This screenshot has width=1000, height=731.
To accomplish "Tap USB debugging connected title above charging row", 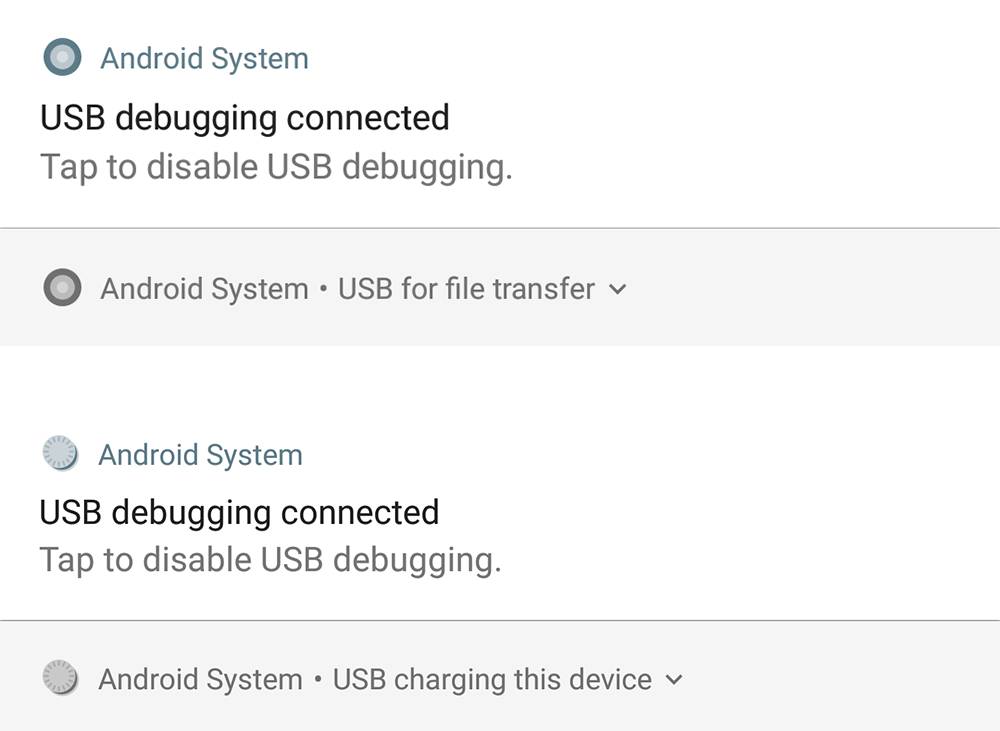I will tap(239, 512).
